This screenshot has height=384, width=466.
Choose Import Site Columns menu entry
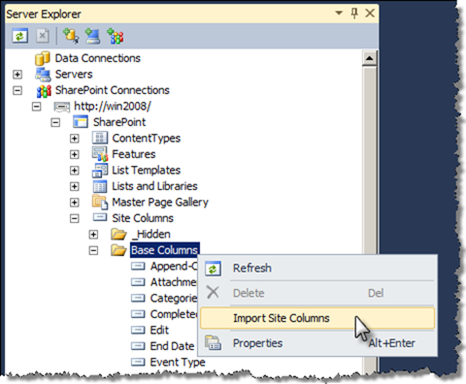[317, 318]
